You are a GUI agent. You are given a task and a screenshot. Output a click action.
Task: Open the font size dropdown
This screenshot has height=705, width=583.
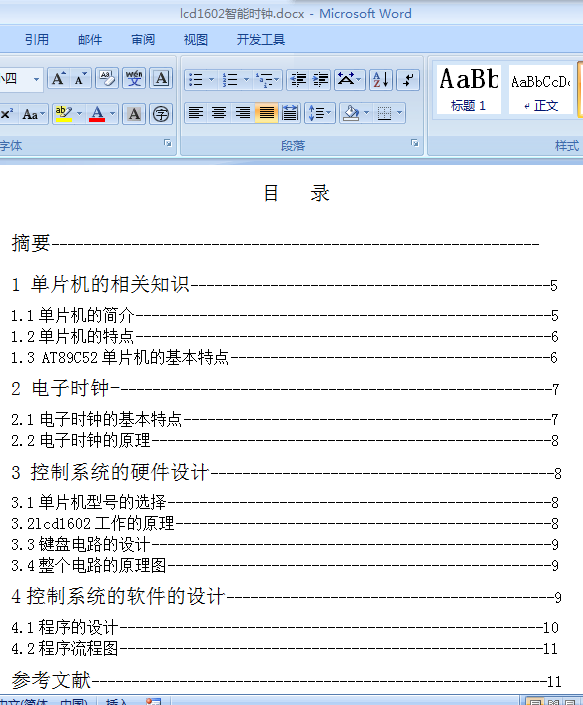[x=36, y=80]
